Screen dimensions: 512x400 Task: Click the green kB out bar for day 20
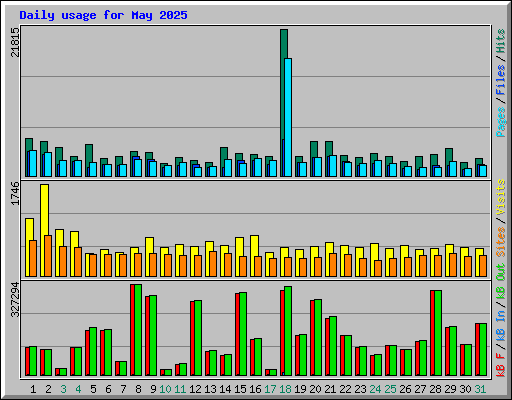(x=318, y=337)
